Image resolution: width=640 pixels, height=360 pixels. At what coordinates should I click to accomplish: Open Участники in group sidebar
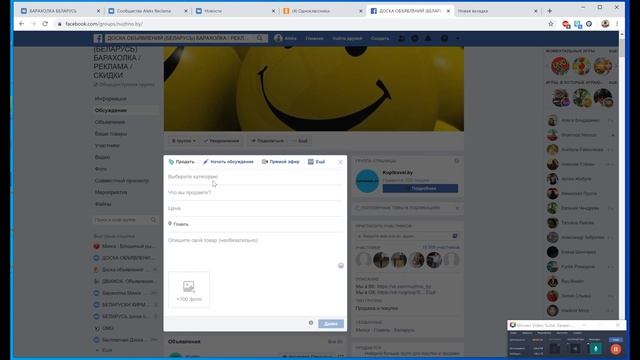tap(107, 145)
